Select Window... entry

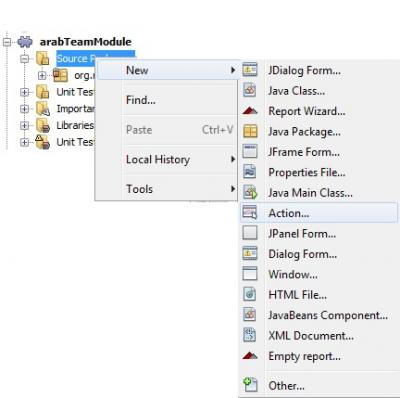click(319, 274)
